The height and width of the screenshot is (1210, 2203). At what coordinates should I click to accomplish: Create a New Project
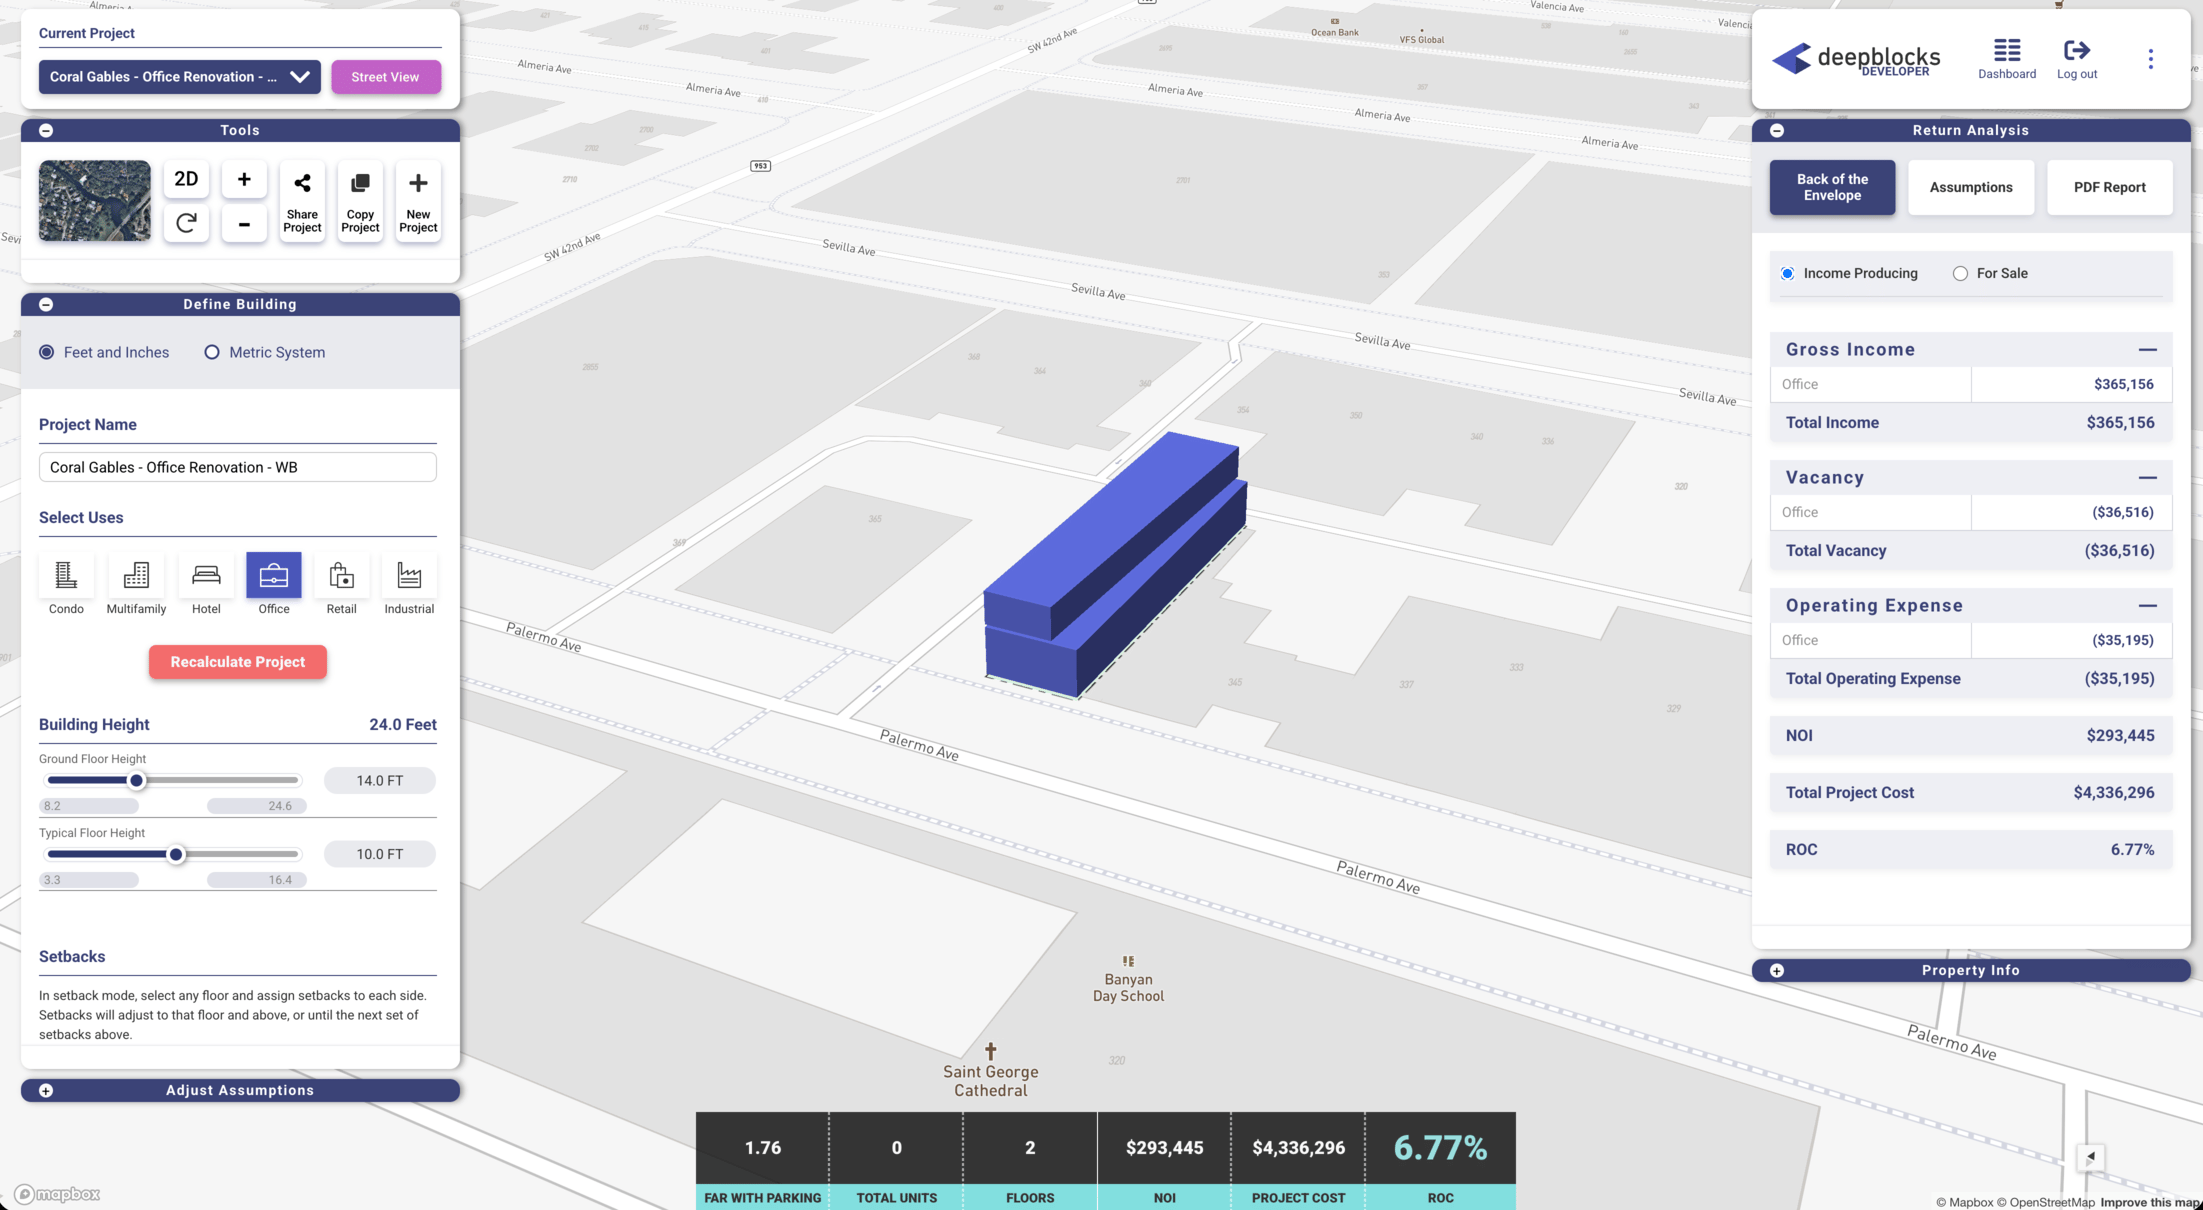(x=418, y=201)
